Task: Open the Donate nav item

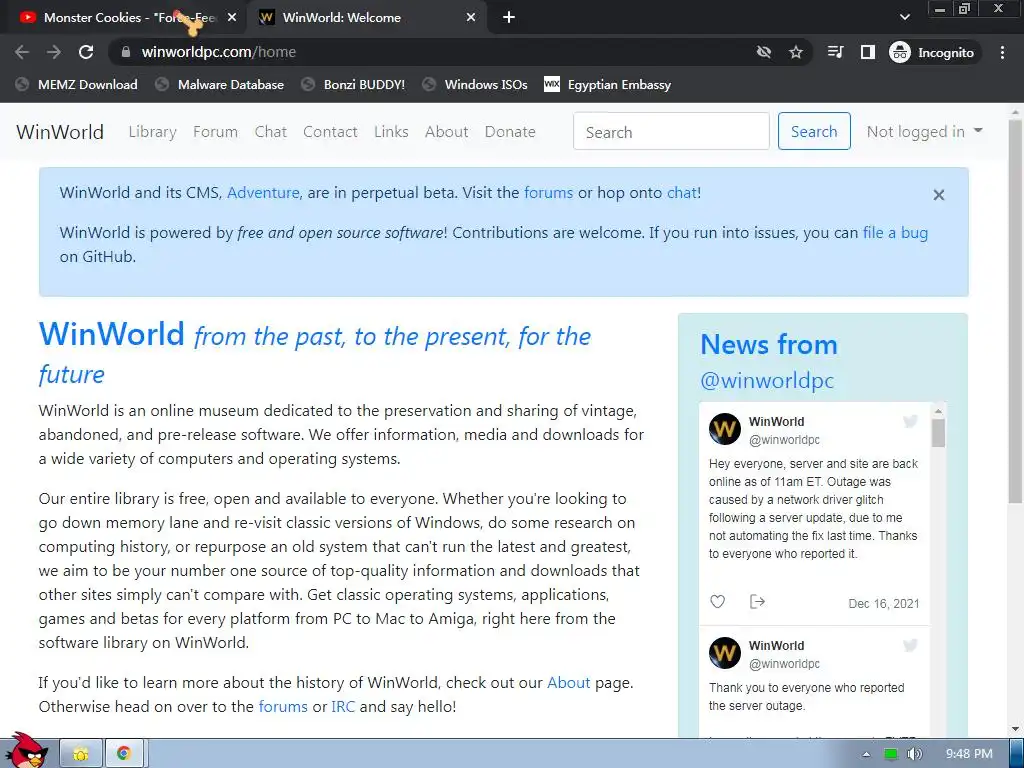Action: pos(510,132)
